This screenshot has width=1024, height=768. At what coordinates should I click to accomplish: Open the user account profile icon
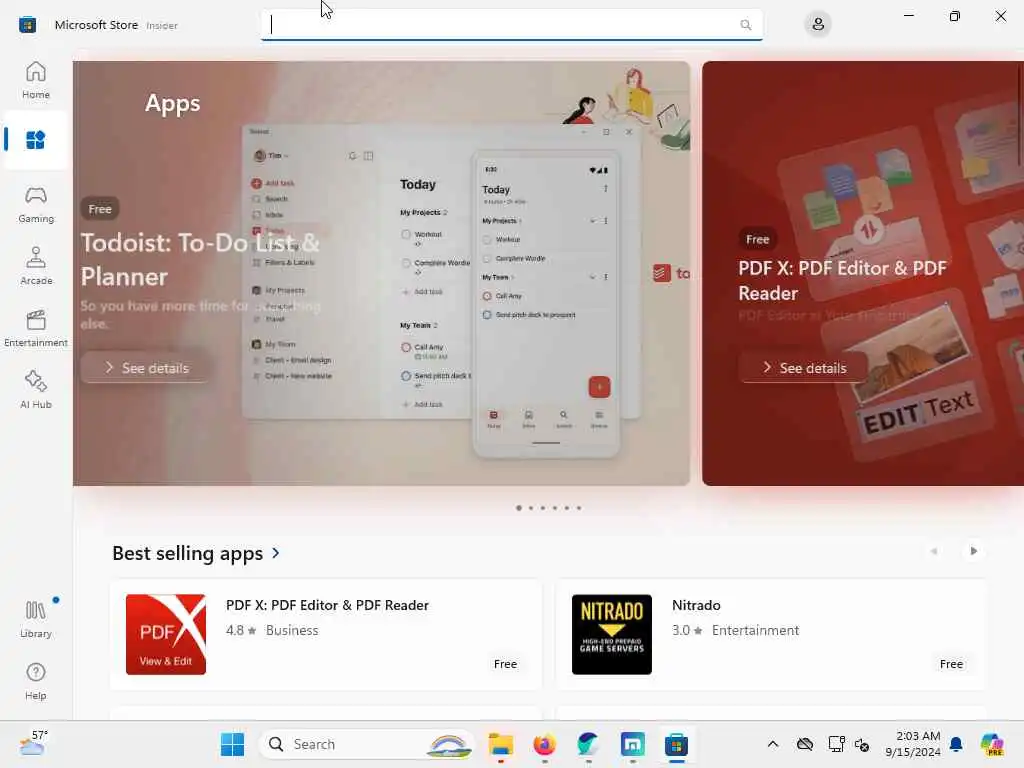818,25
